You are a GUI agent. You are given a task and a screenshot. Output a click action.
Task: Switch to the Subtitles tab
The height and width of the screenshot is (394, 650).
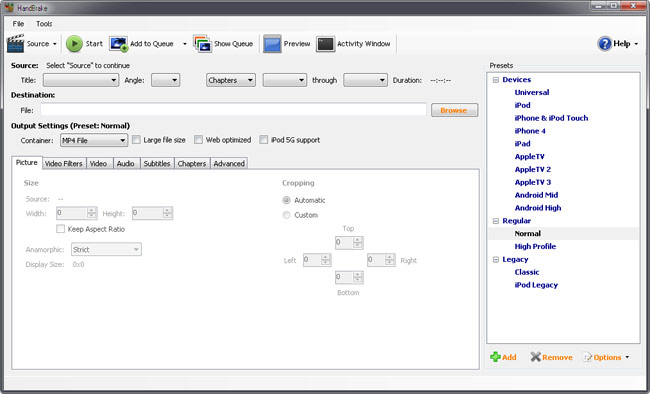157,163
